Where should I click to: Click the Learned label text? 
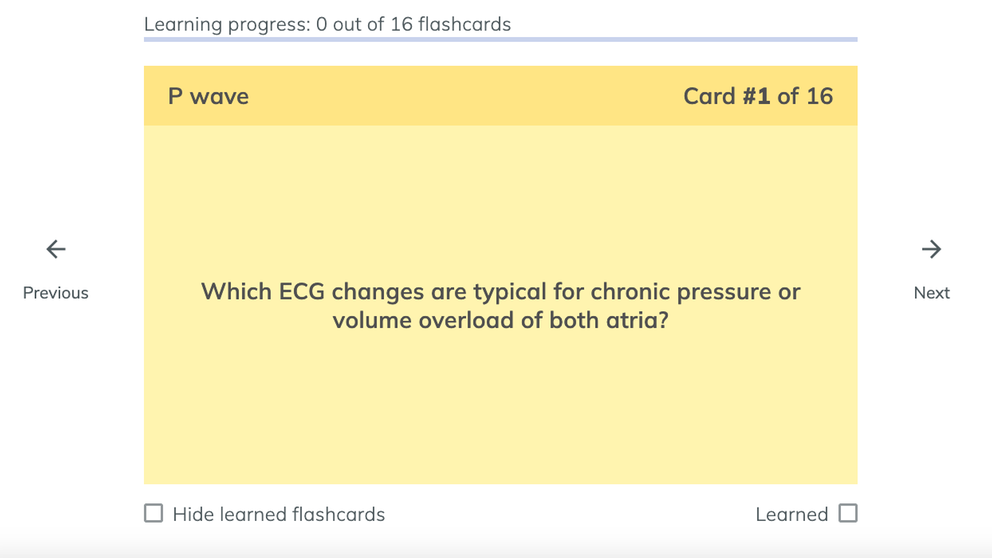tap(791, 514)
